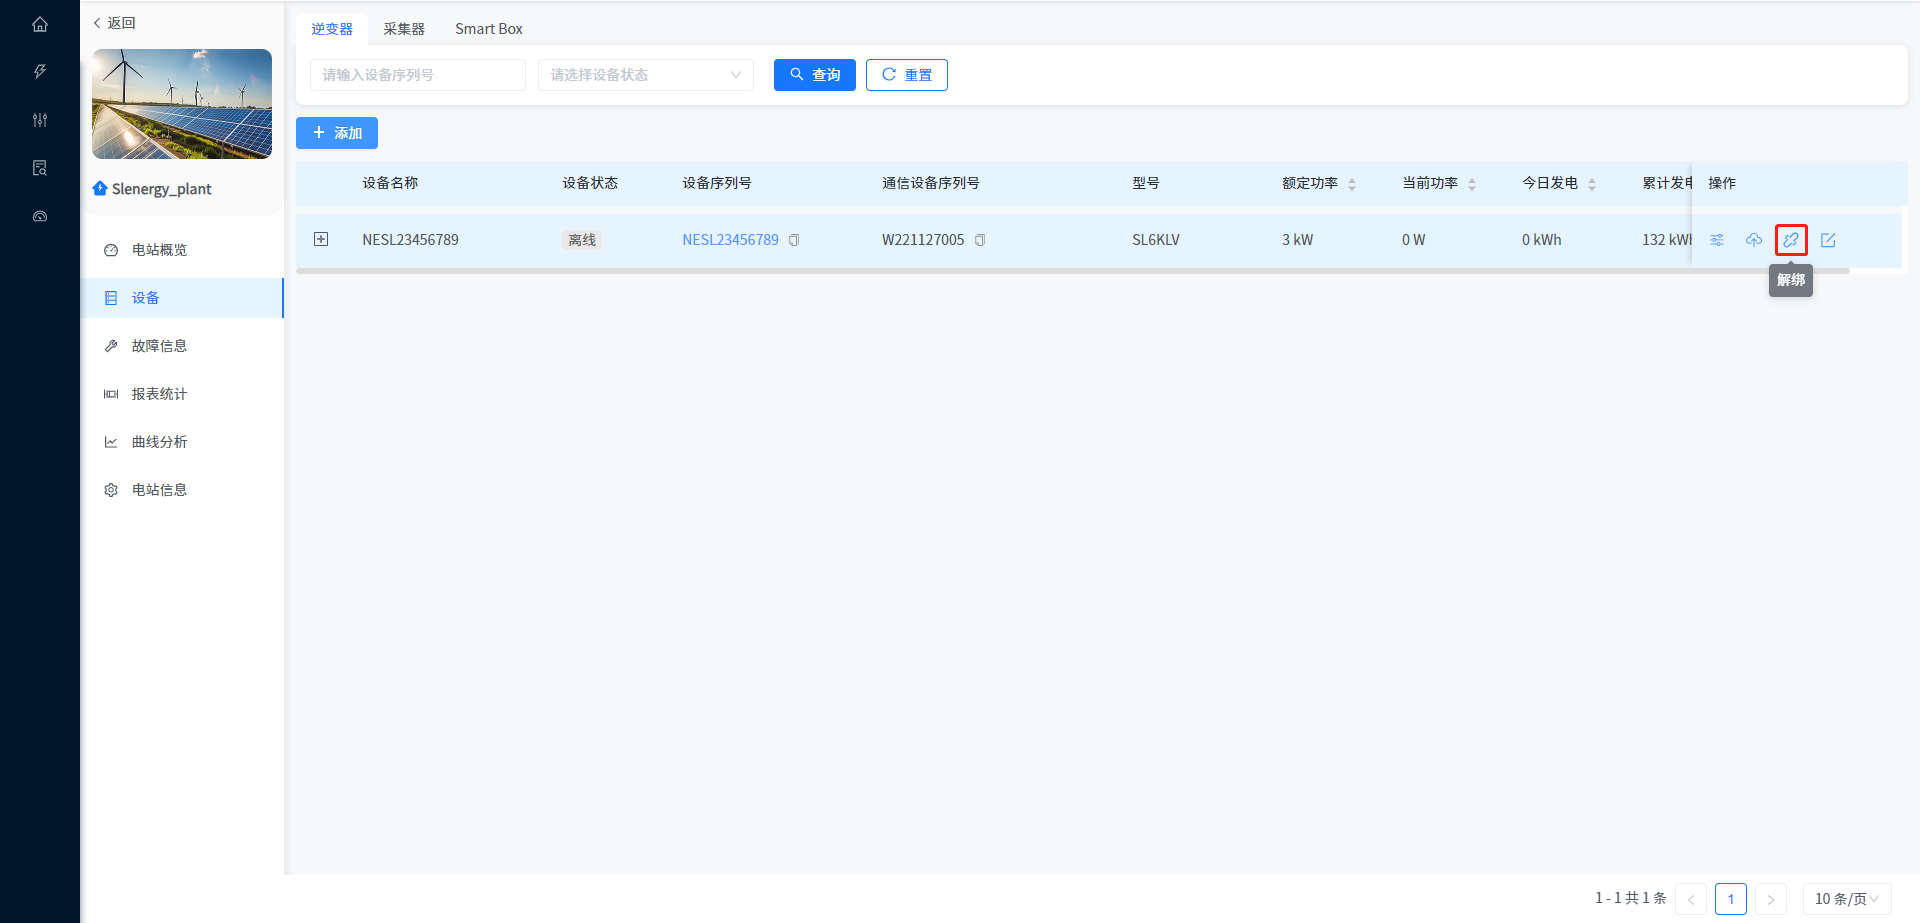Viewport: 1920px width, 923px height.
Task: Sort by 额定功率 column
Action: pyautogui.click(x=1352, y=184)
